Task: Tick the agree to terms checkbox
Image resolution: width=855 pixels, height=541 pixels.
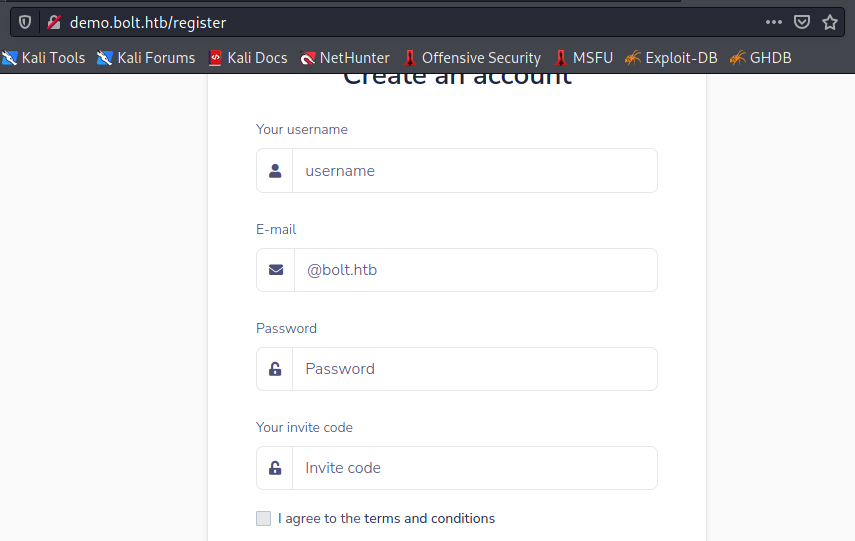Action: pyautogui.click(x=263, y=518)
